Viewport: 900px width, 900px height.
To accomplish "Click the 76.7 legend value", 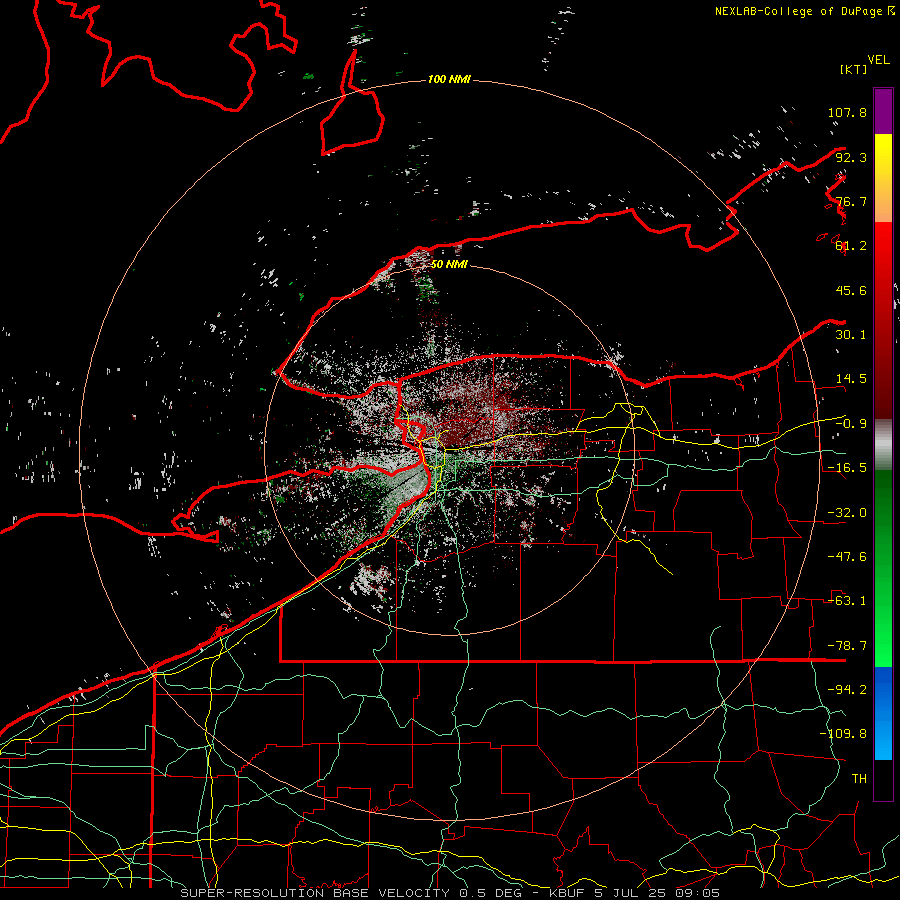I will click(x=851, y=201).
